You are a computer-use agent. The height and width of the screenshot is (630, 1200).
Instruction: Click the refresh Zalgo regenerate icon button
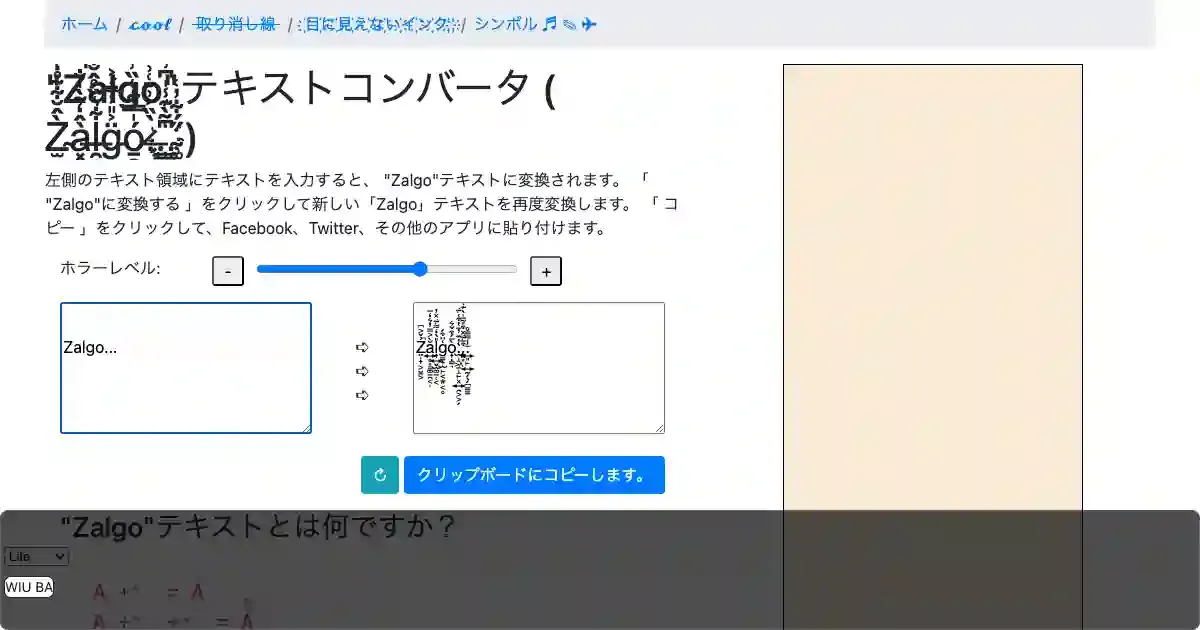coord(379,475)
